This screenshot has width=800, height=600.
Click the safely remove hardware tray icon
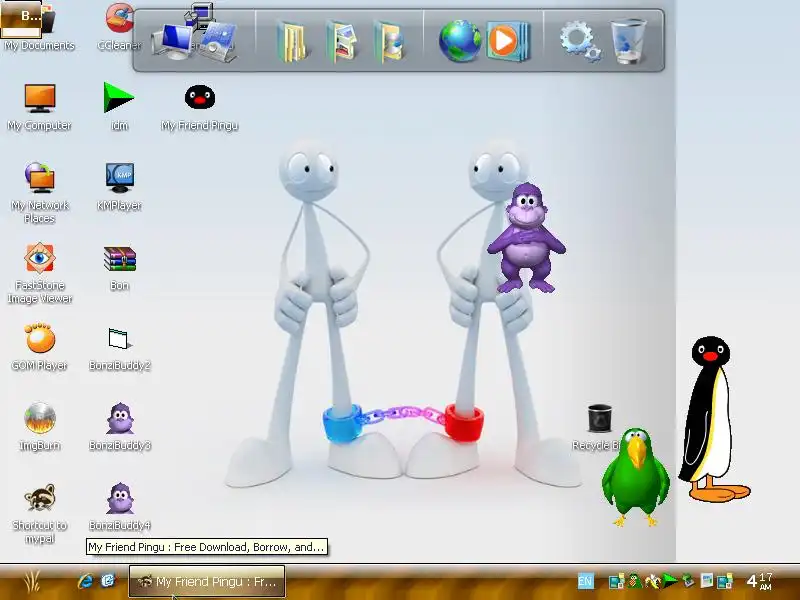pos(688,581)
